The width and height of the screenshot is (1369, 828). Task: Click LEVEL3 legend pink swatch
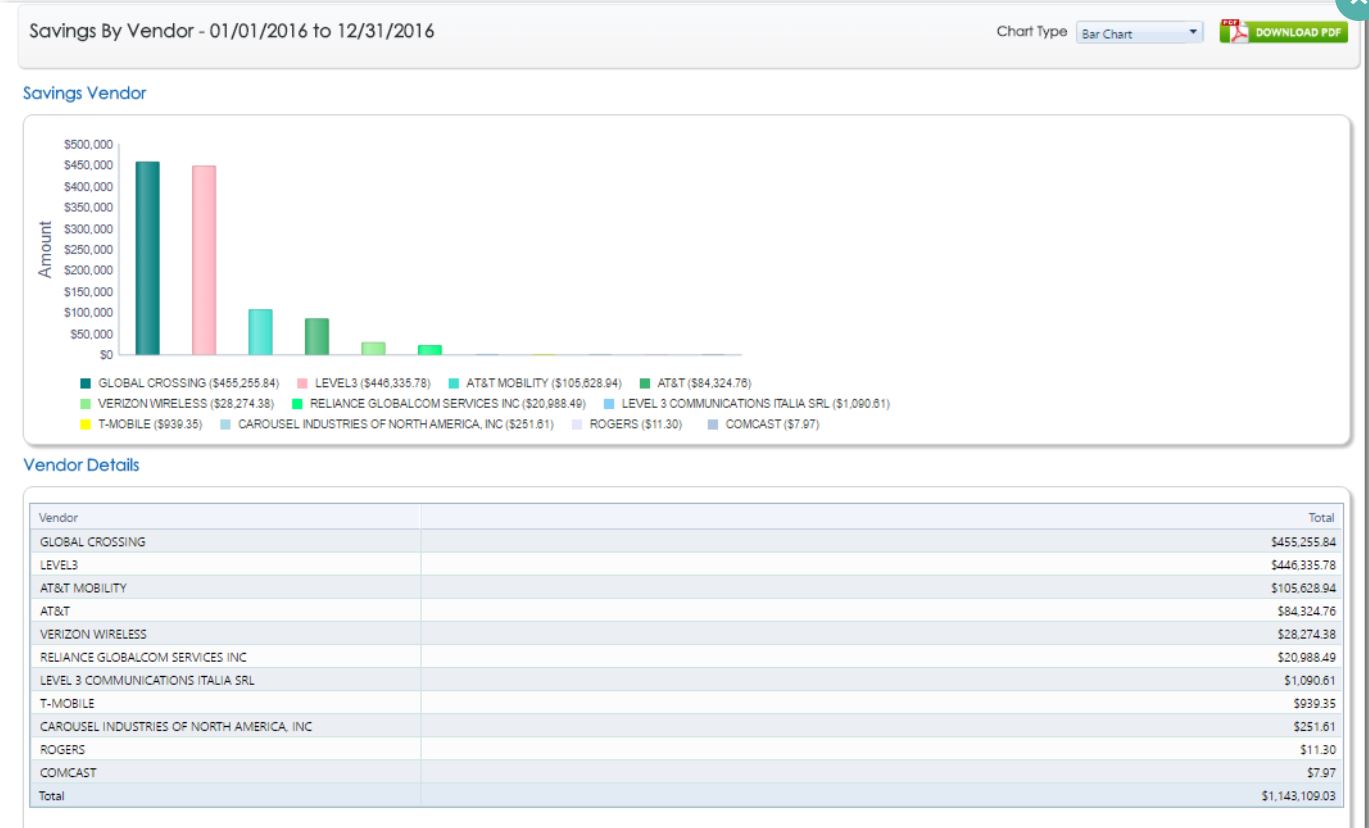coord(302,383)
